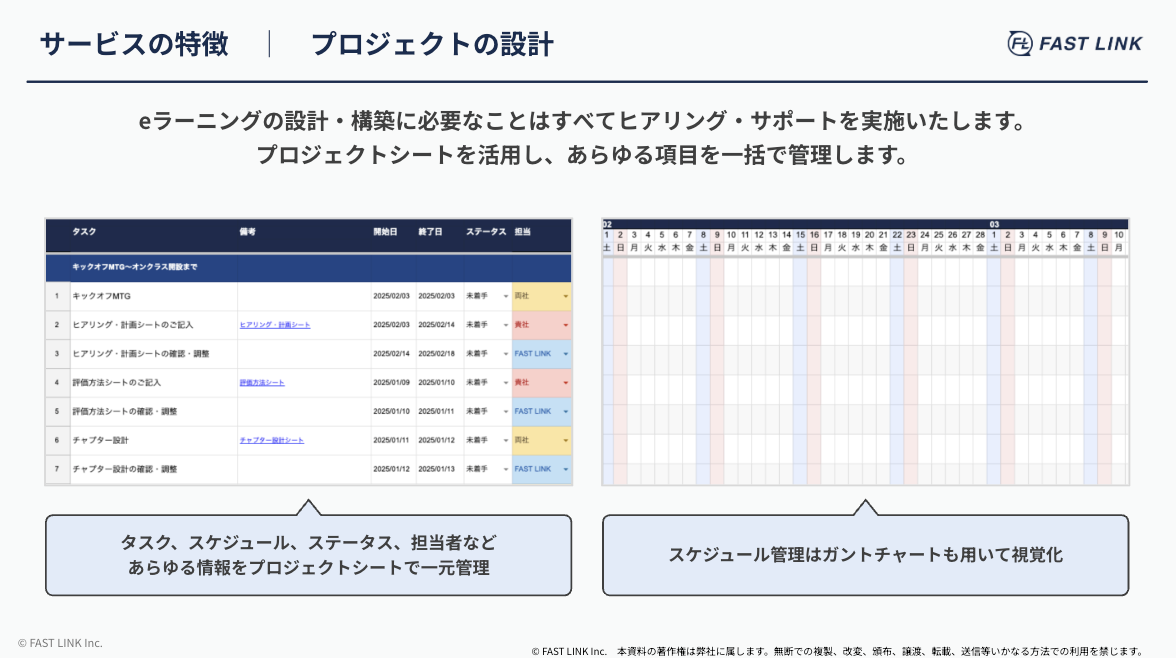Select the ヒアリング・計画シートのご記入 task cell
The width and height of the screenshot is (1176, 658).
[154, 325]
